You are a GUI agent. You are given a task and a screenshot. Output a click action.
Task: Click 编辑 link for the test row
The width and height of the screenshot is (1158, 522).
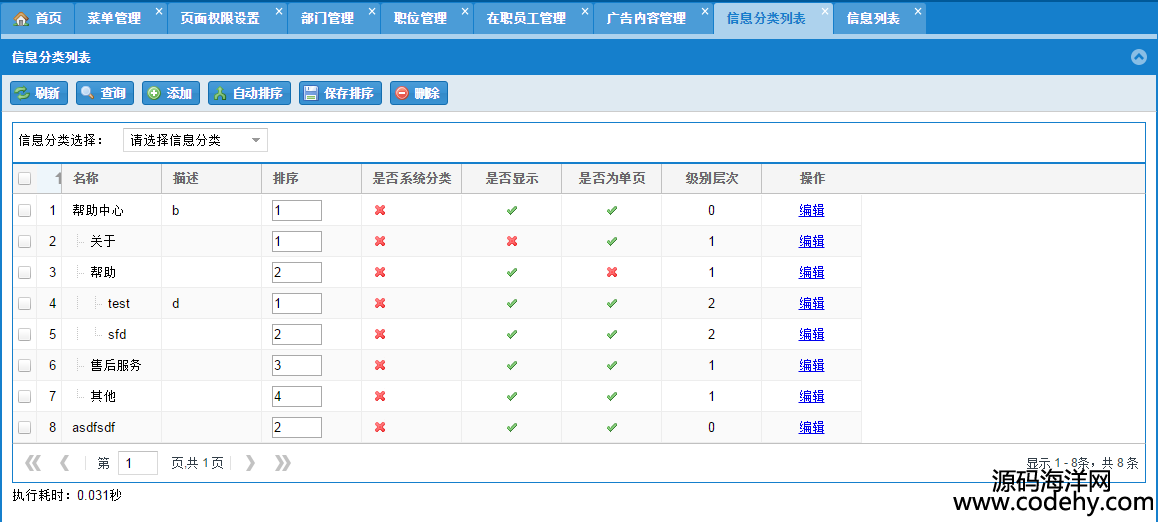[x=811, y=303]
